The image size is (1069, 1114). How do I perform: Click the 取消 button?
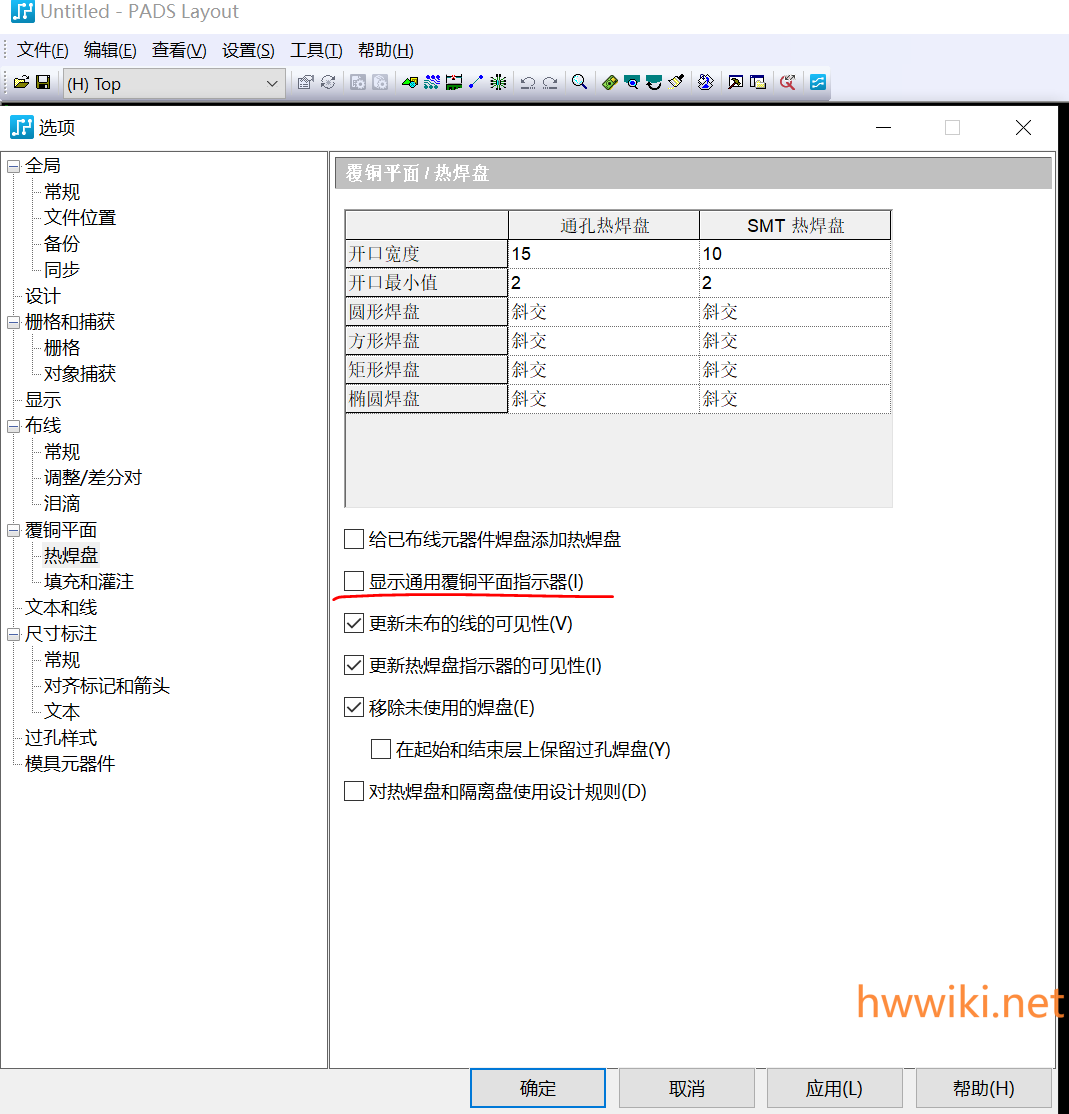coord(687,1088)
